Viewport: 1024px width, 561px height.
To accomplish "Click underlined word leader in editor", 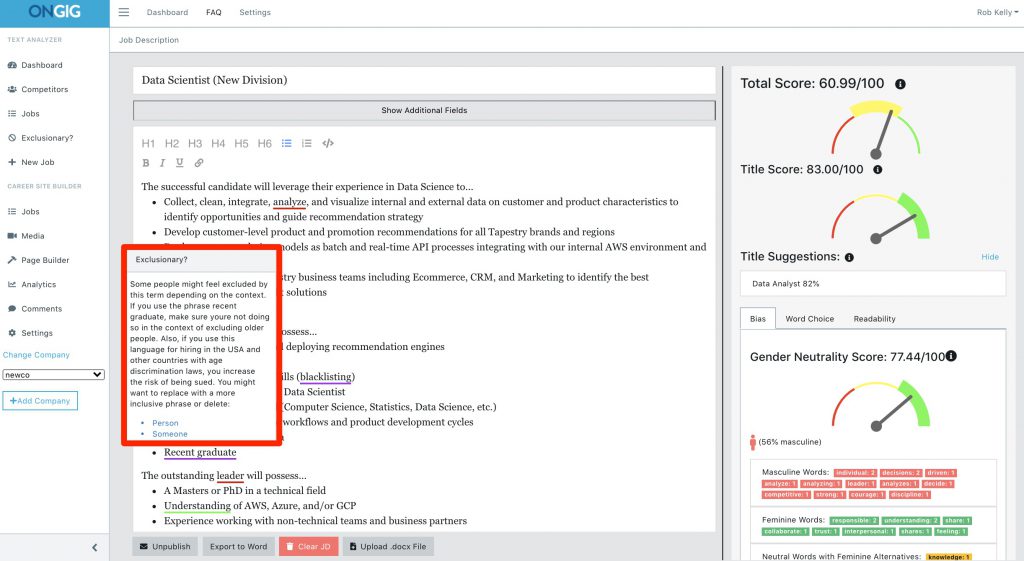I will (x=230, y=475).
